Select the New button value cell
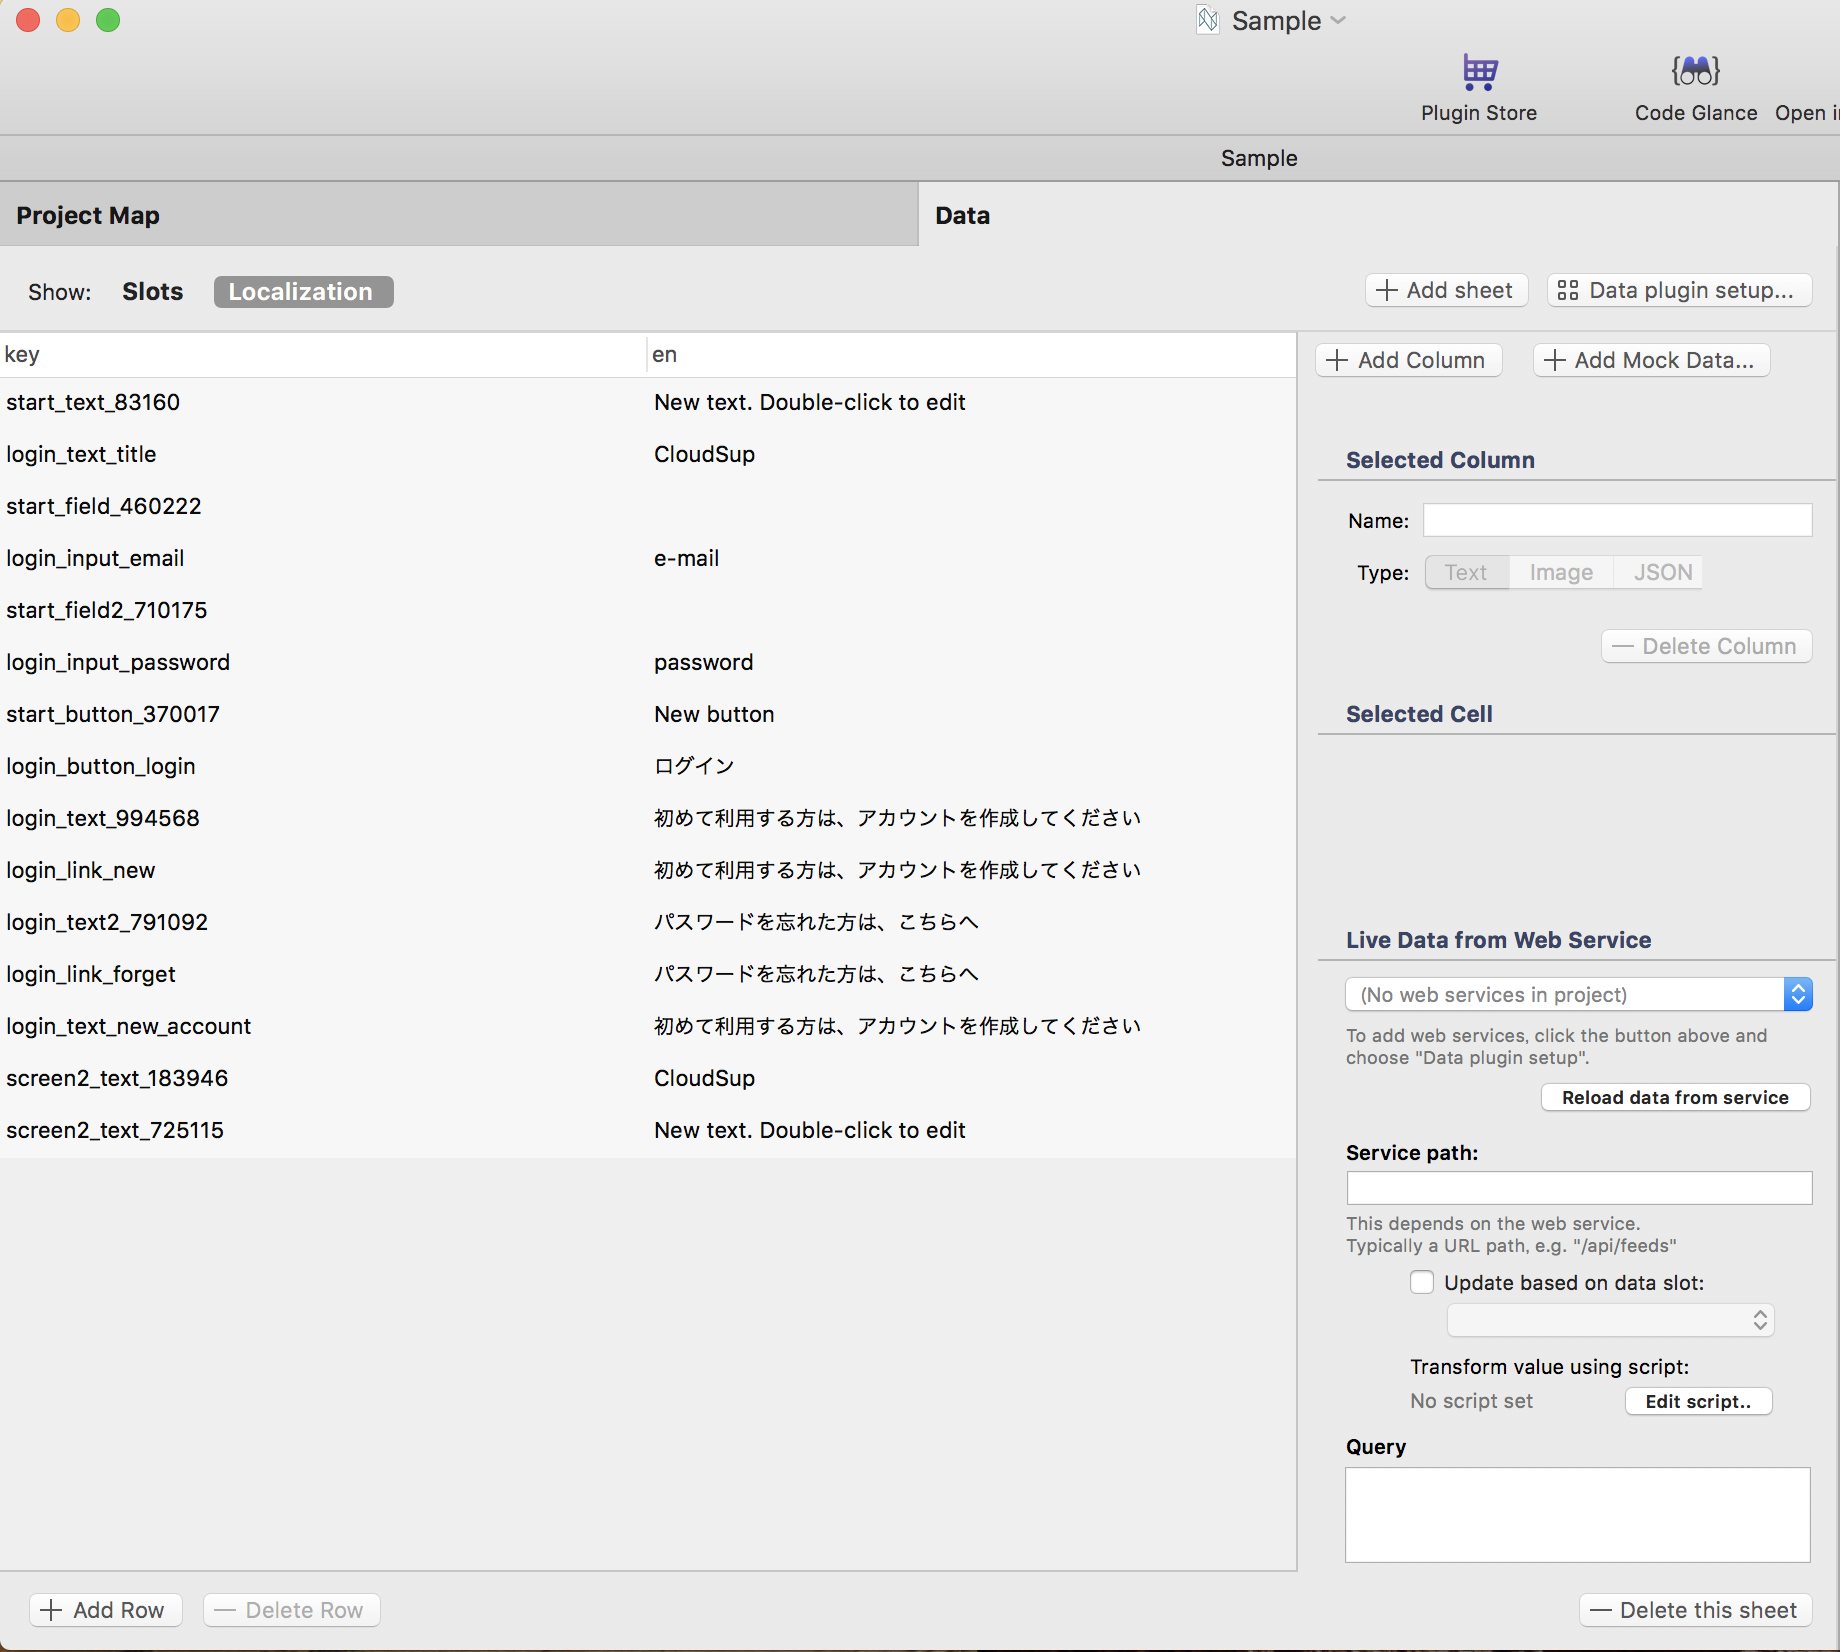 tap(714, 714)
